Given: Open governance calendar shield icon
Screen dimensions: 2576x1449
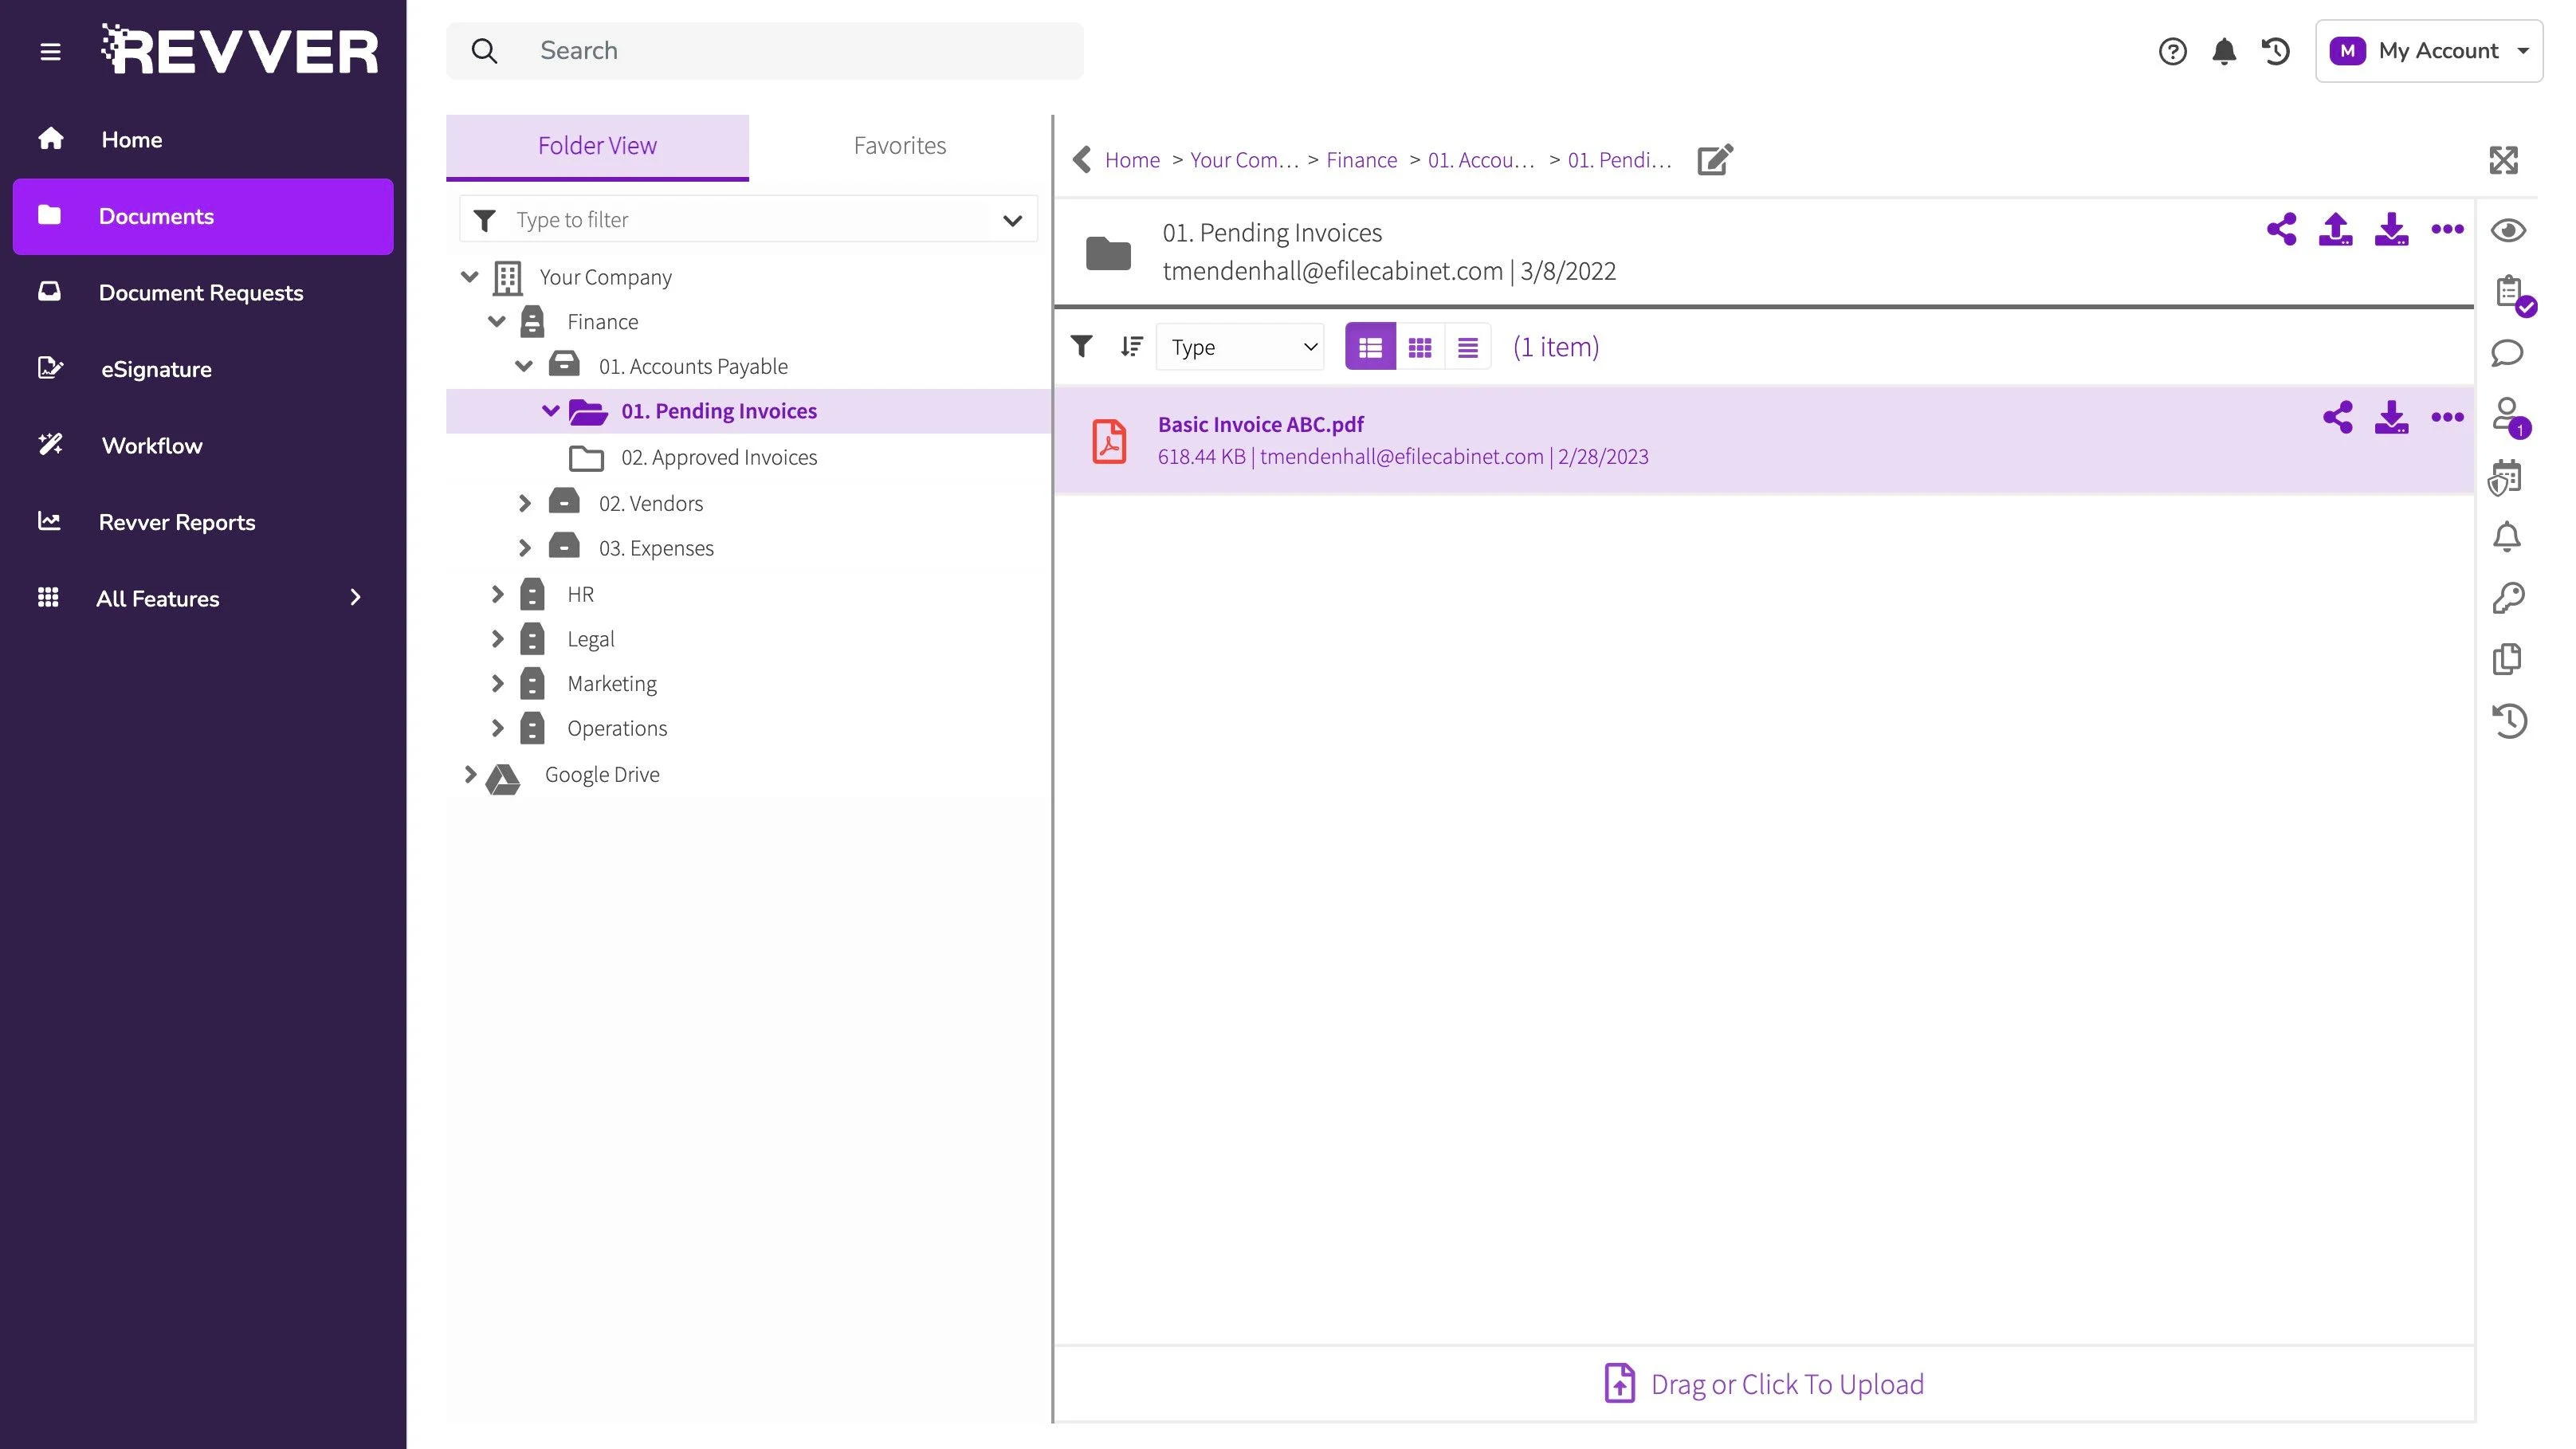Looking at the screenshot, I should (2505, 477).
